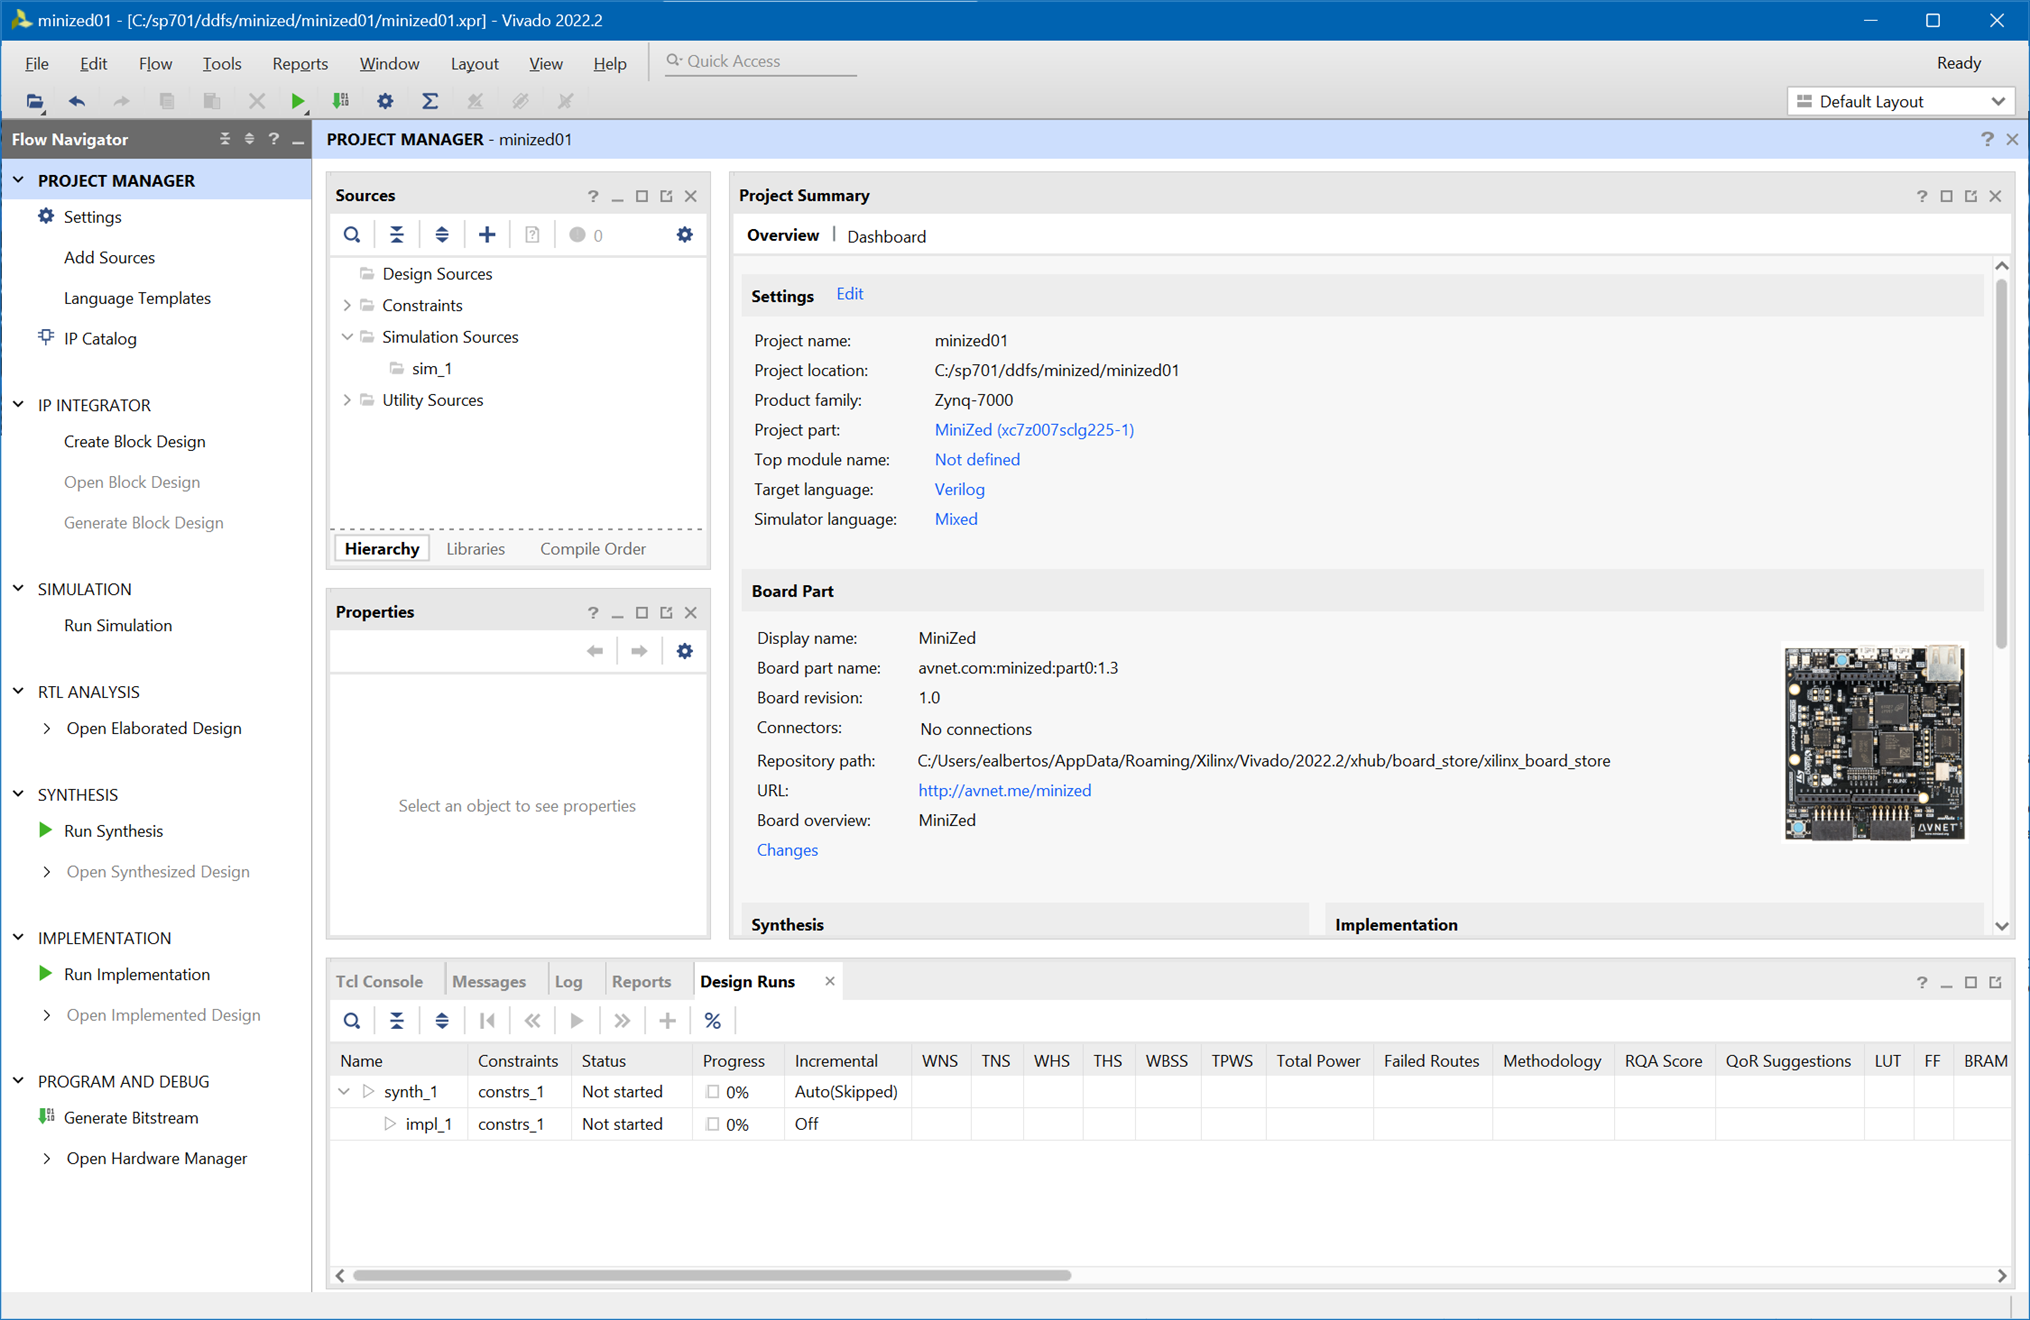Screen dimensions: 2030x1320
Task: Switch to the Dashboard tab
Action: click(886, 236)
